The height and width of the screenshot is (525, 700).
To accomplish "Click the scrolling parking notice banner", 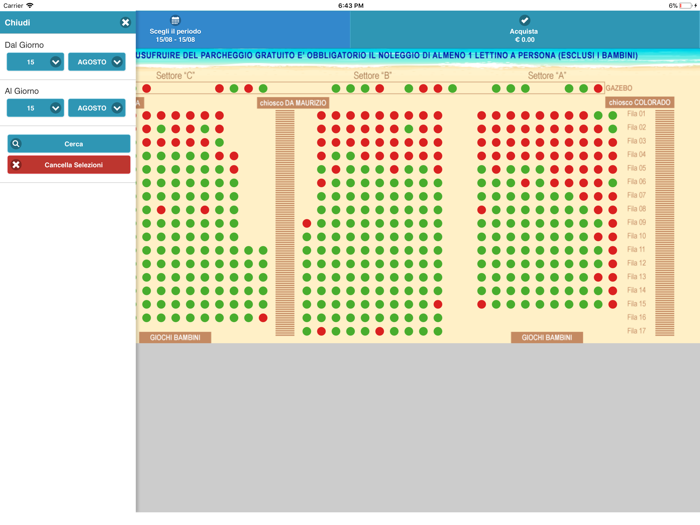I will (387, 55).
